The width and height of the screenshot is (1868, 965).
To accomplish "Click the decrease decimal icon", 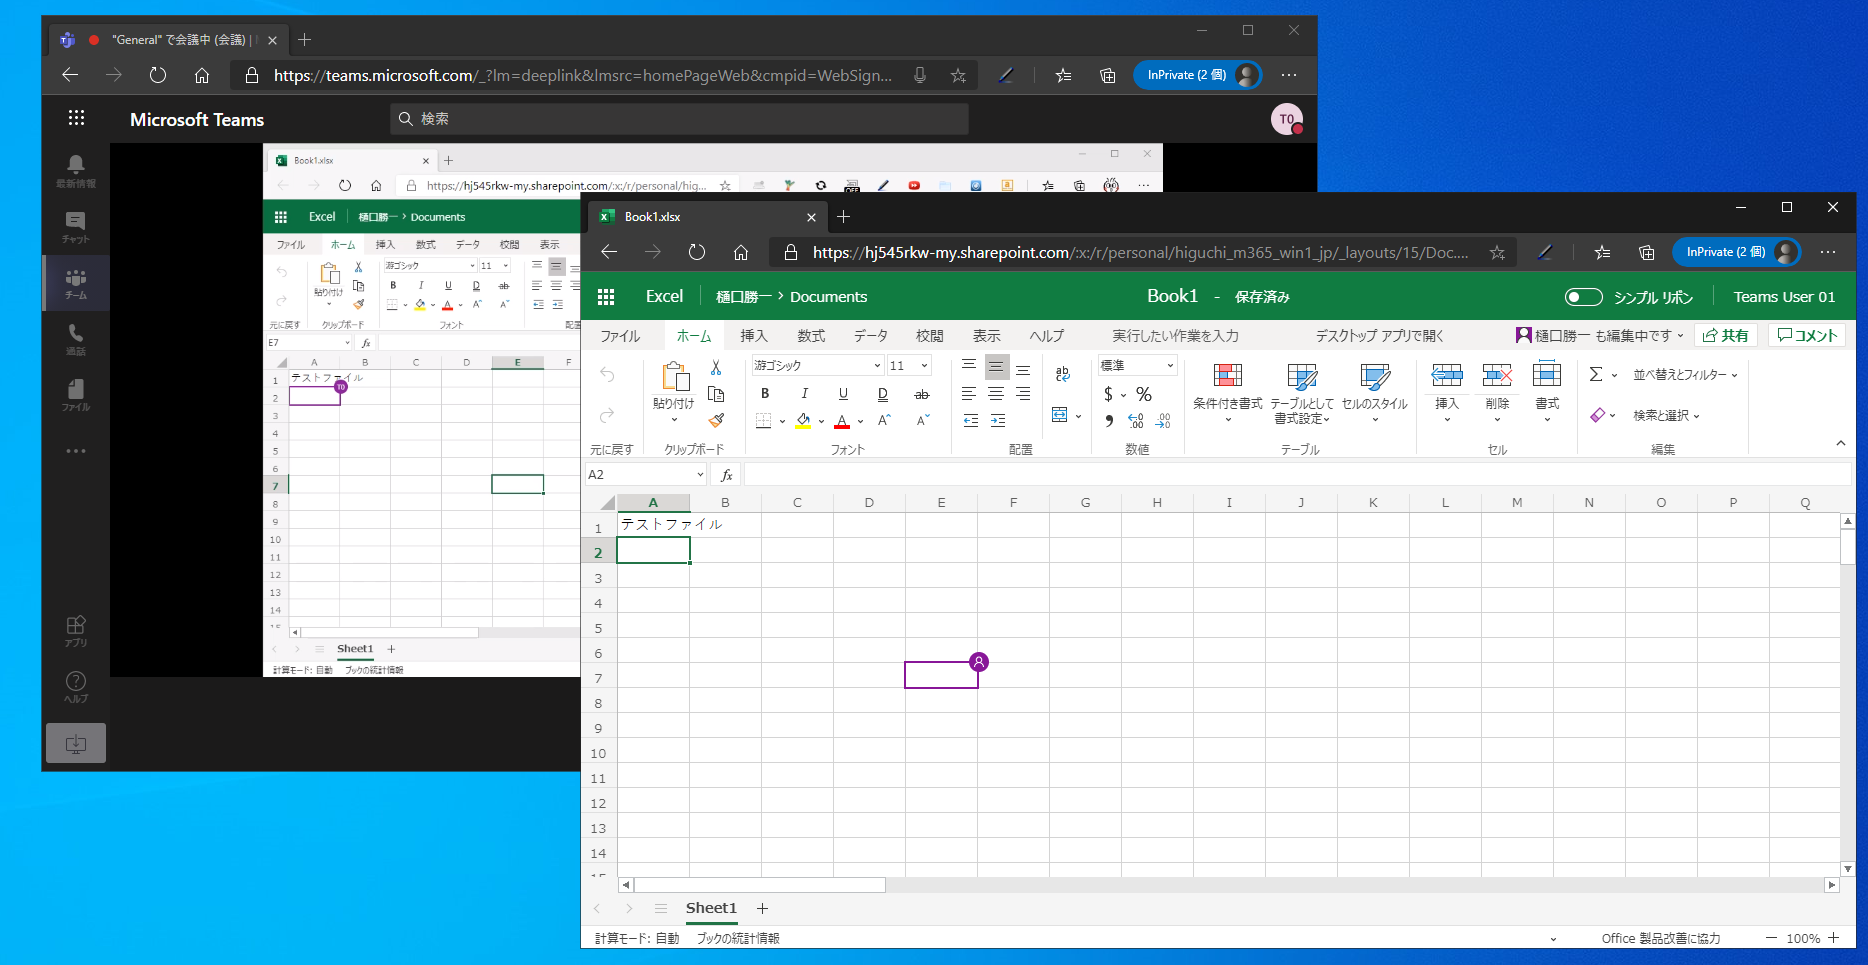I will [x=1163, y=421].
